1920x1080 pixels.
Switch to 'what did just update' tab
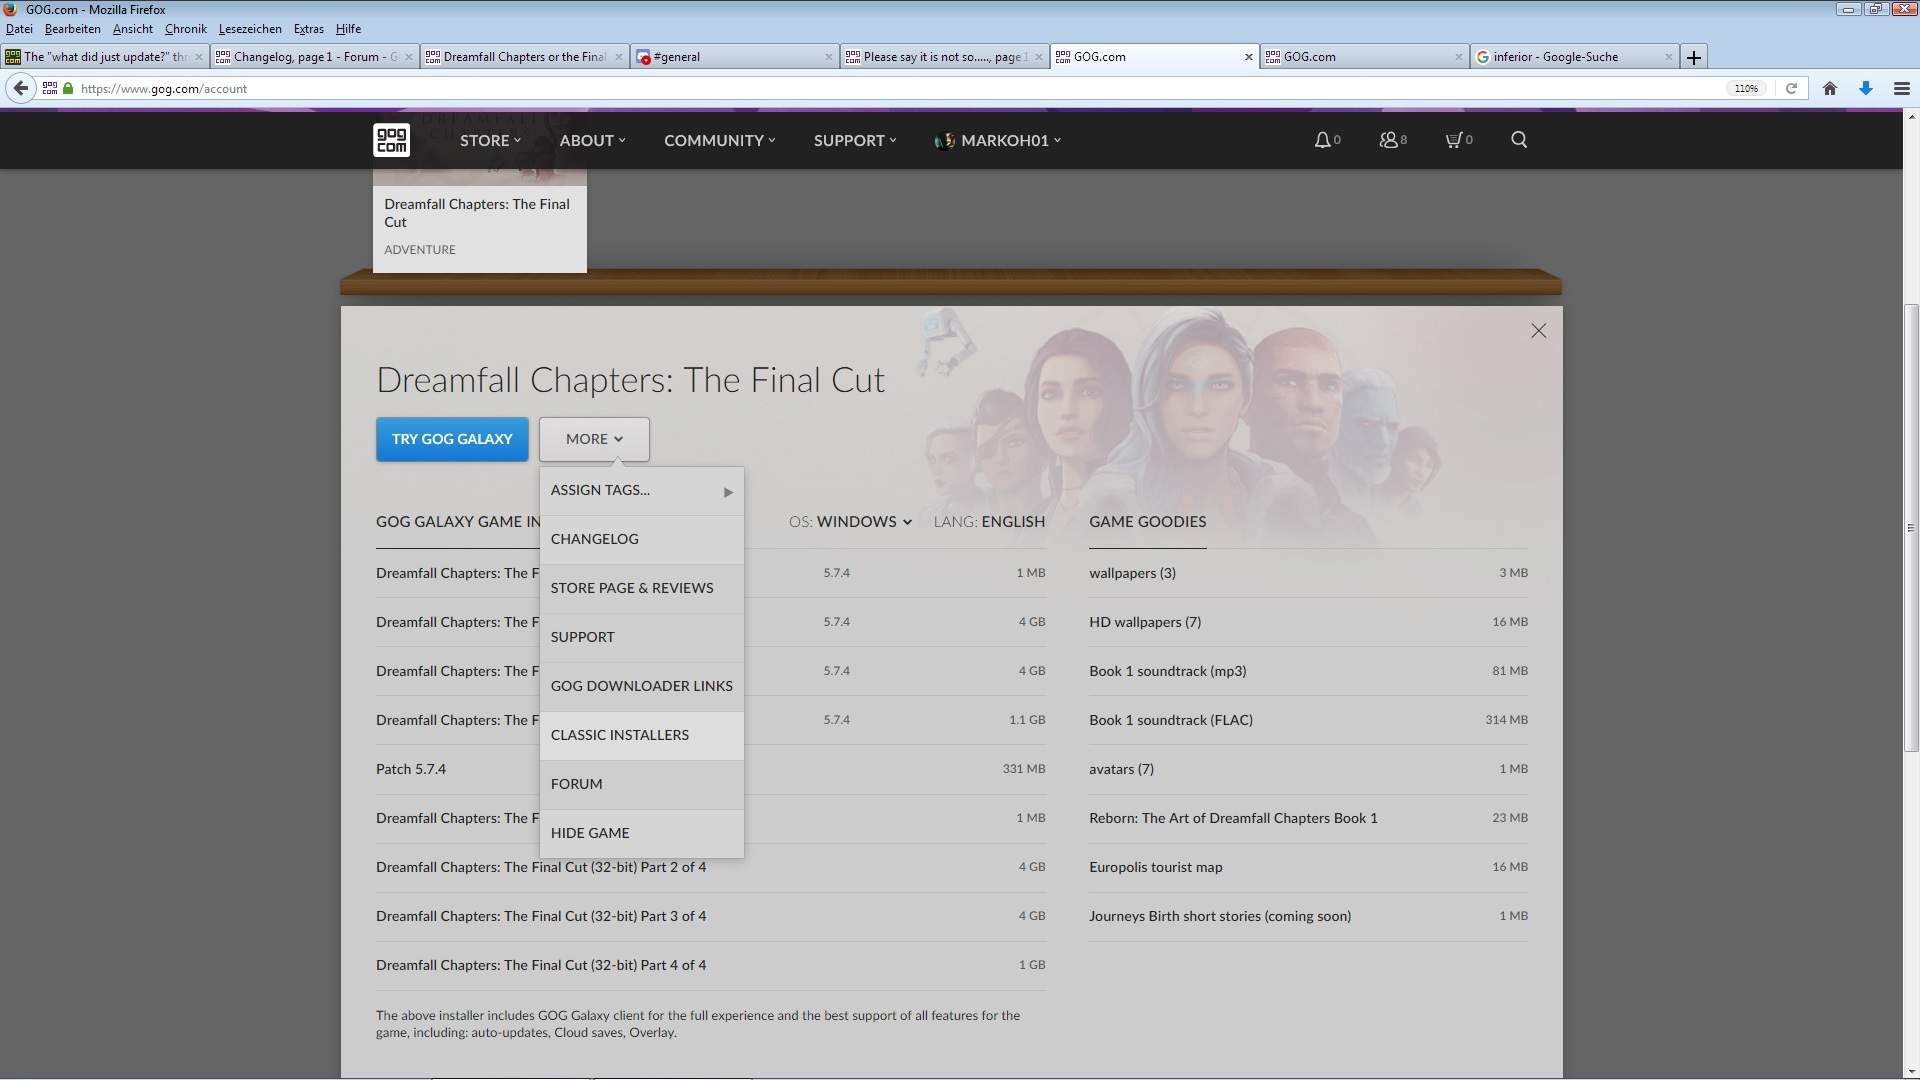(x=104, y=57)
